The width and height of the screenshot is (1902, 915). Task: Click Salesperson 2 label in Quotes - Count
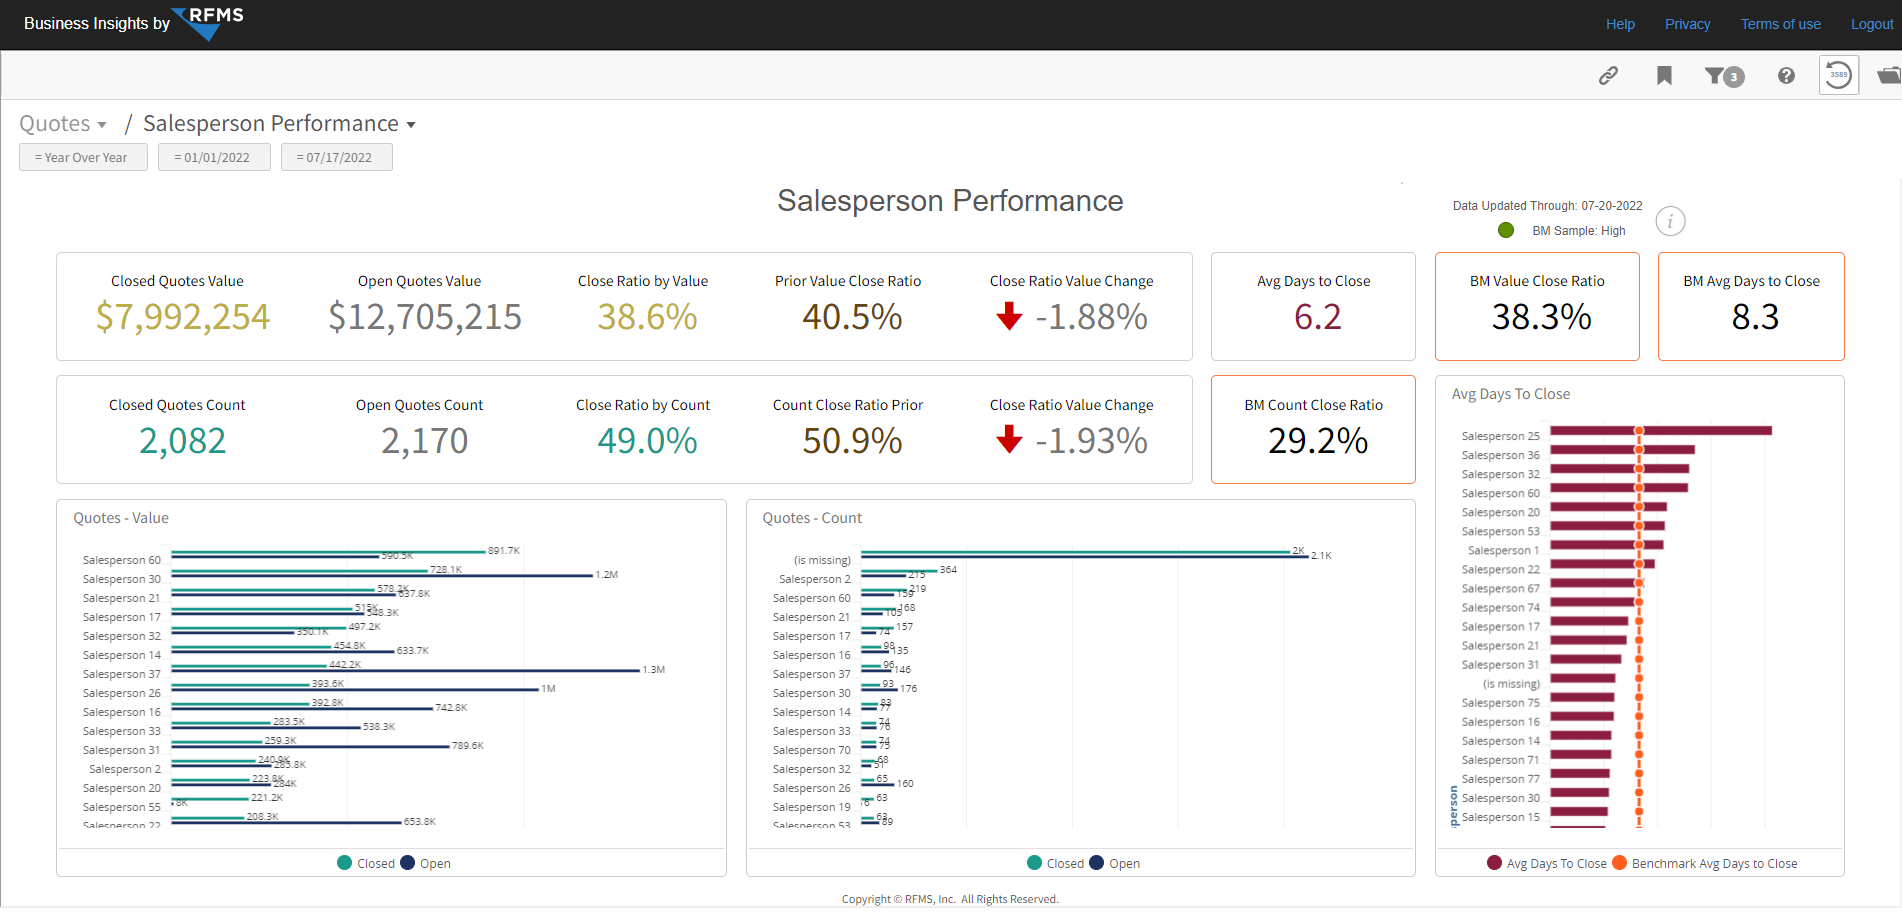point(815,579)
